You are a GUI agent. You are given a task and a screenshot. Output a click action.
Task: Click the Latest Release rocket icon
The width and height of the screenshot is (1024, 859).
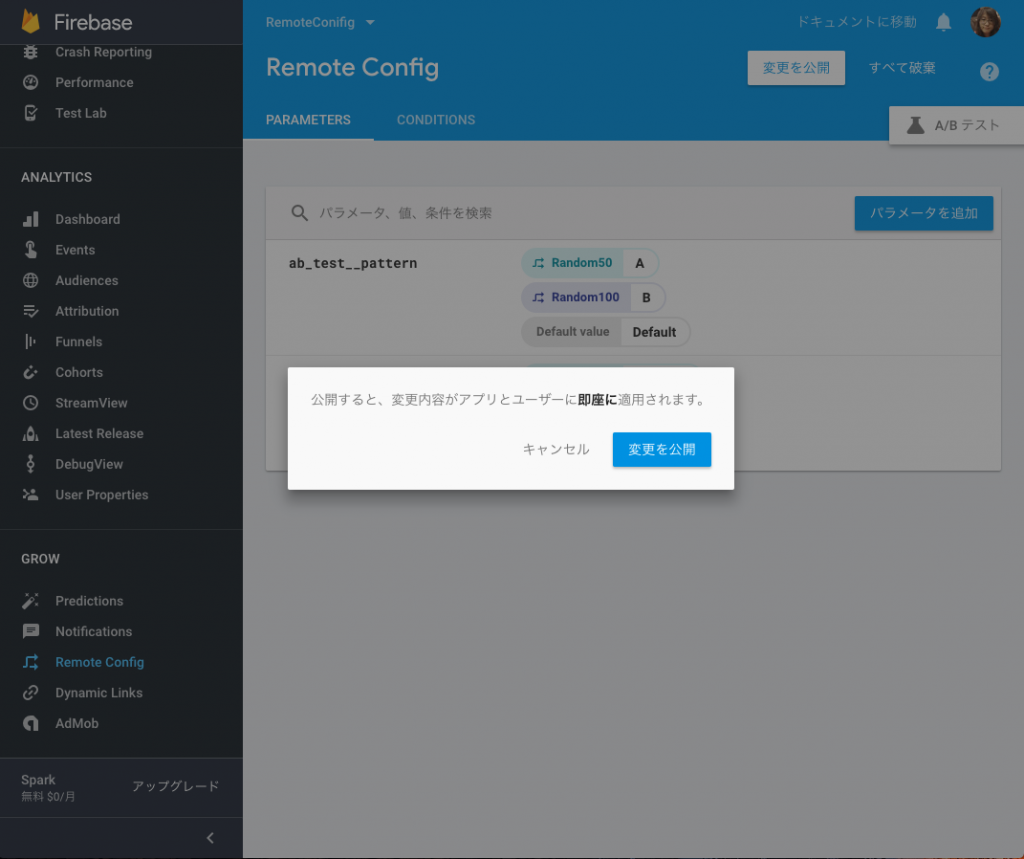coord(31,434)
